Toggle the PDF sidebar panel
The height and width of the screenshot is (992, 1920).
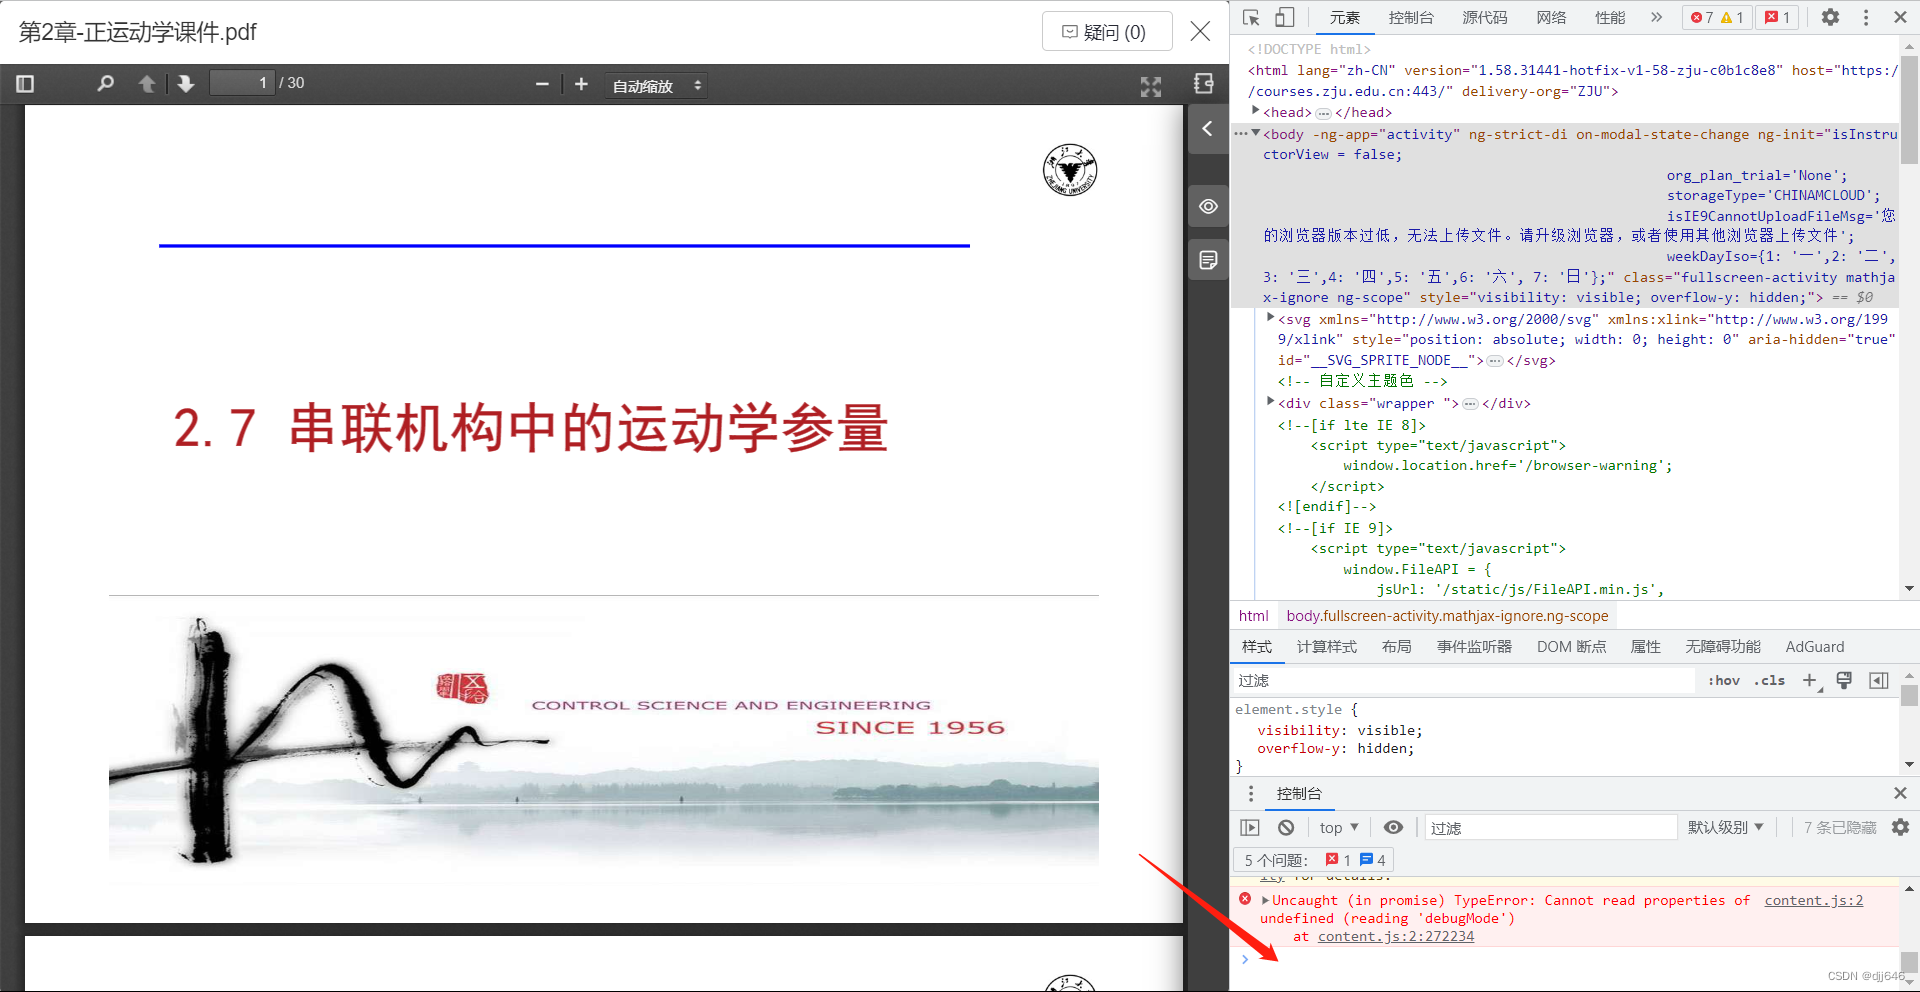(x=26, y=84)
